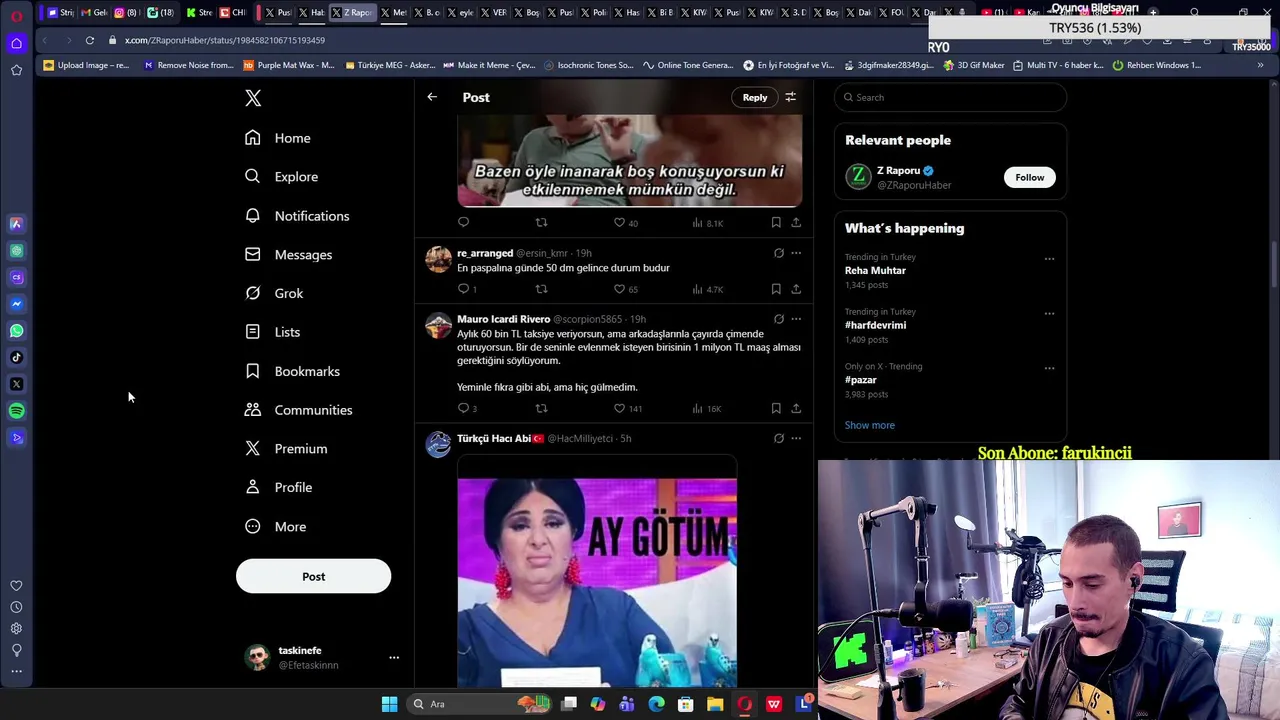Image resolution: width=1280 pixels, height=720 pixels.
Task: Click the address bar URL
Action: 225,40
